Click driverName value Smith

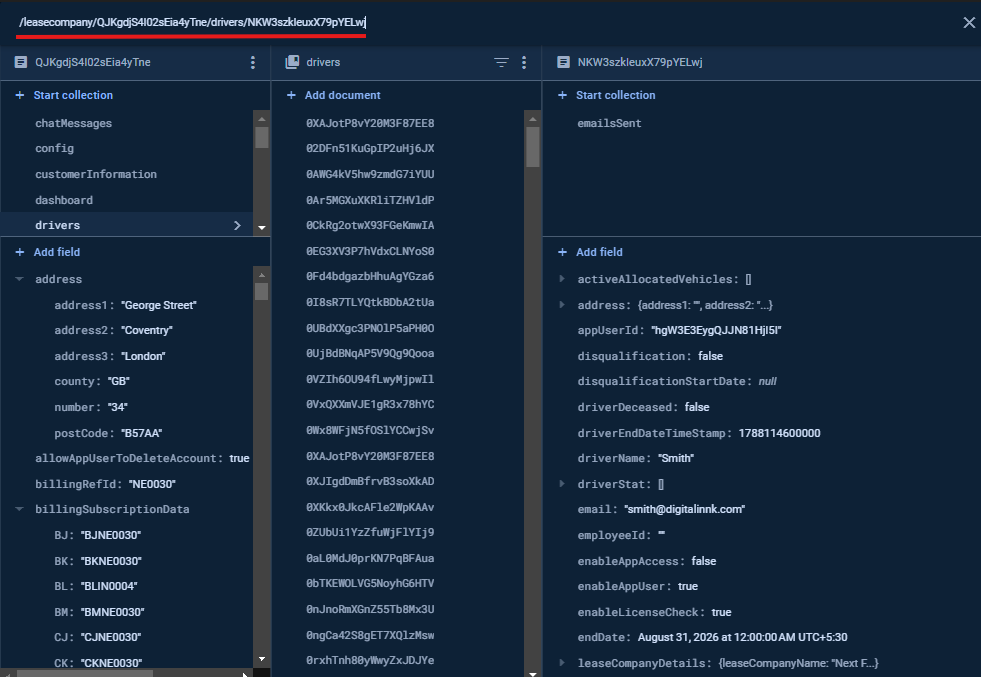(676, 459)
